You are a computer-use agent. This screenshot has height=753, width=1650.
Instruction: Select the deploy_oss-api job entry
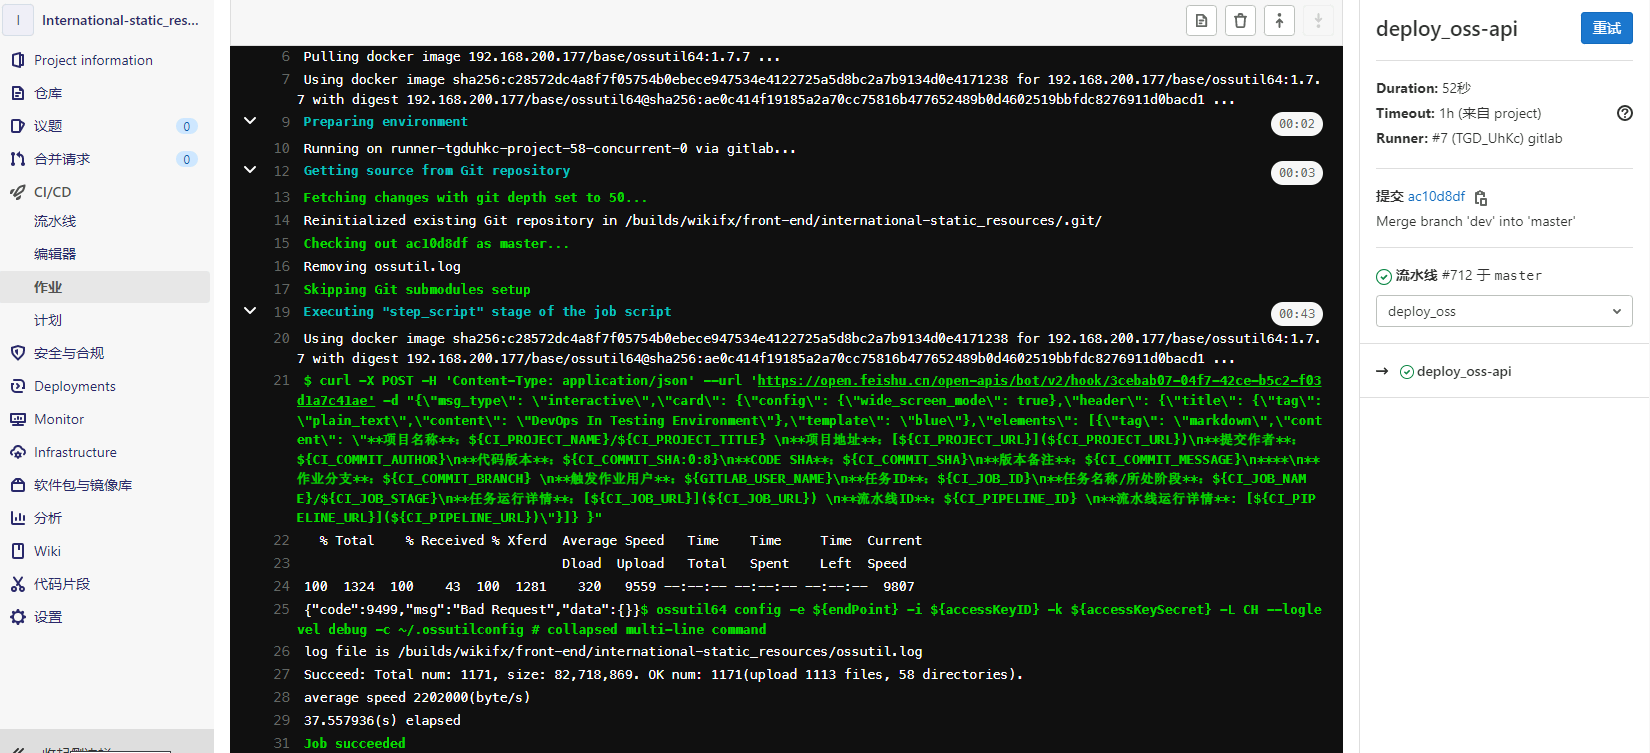[x=1463, y=371]
